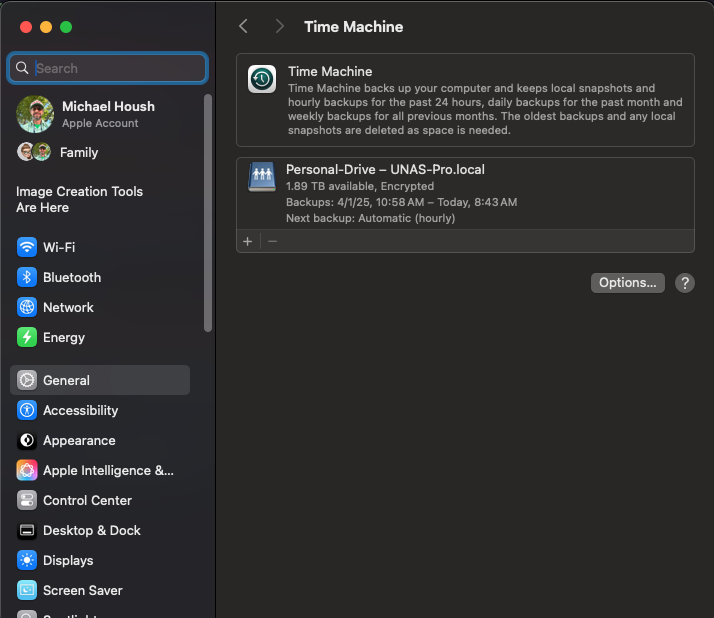The height and width of the screenshot is (618, 714).
Task: Add a backup disk with plus button
Action: coord(248,241)
